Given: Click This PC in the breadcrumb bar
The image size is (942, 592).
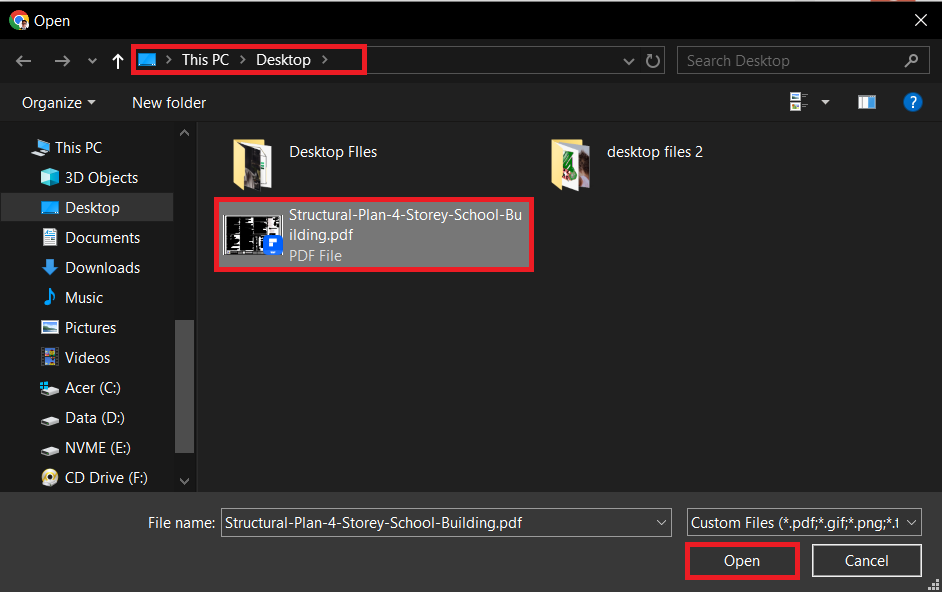Looking at the screenshot, I should 205,59.
